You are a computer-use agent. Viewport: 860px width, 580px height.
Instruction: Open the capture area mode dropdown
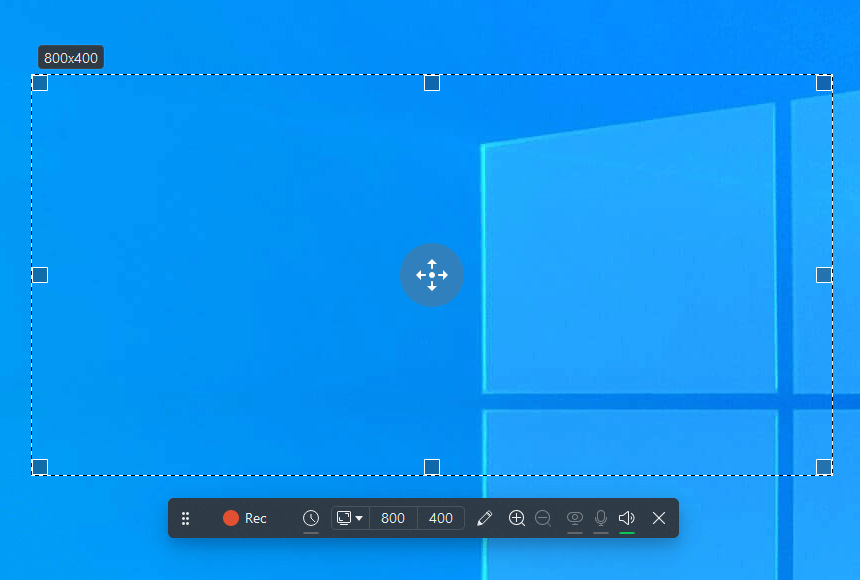[350, 518]
